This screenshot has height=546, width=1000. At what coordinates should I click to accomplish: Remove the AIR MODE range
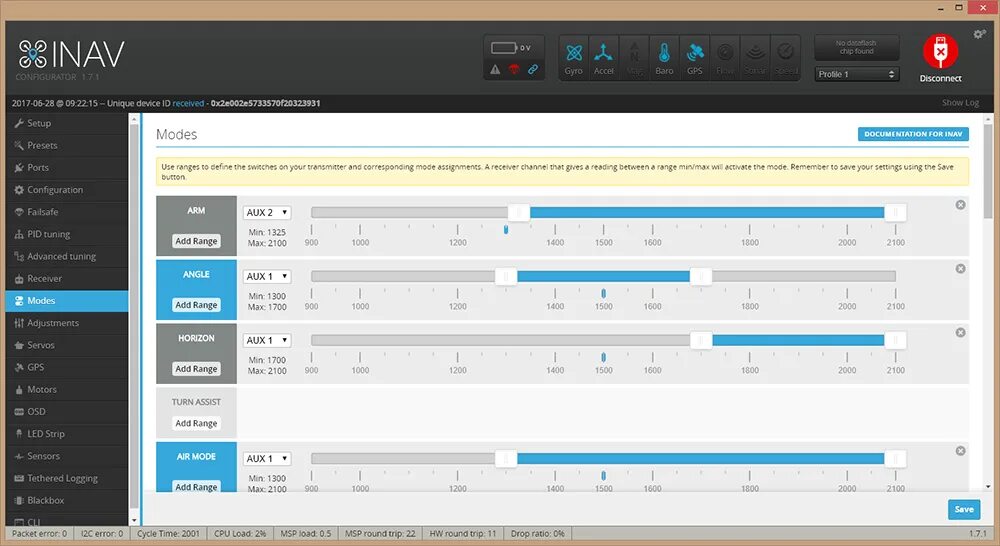(960, 451)
